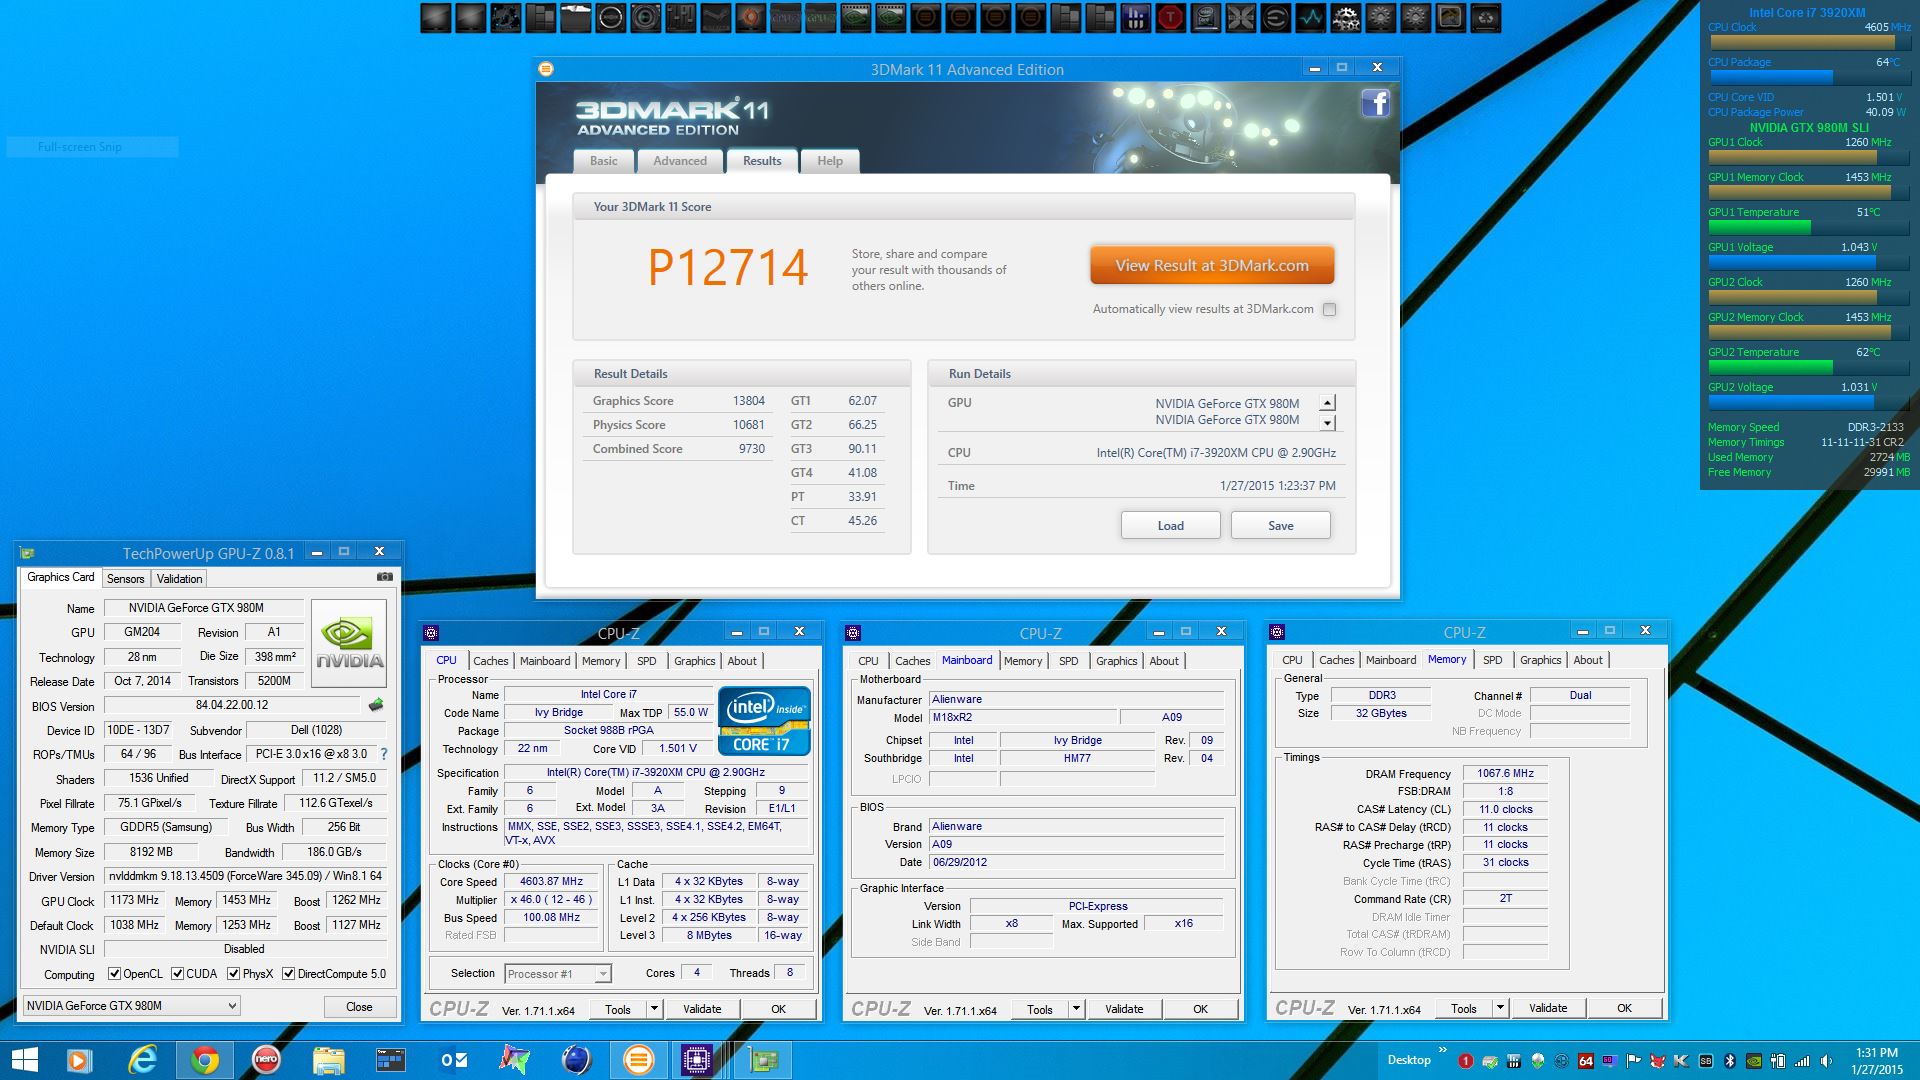This screenshot has width=1920, height=1080.
Task: Open the Origin orange icon in top dock
Action: click(750, 17)
